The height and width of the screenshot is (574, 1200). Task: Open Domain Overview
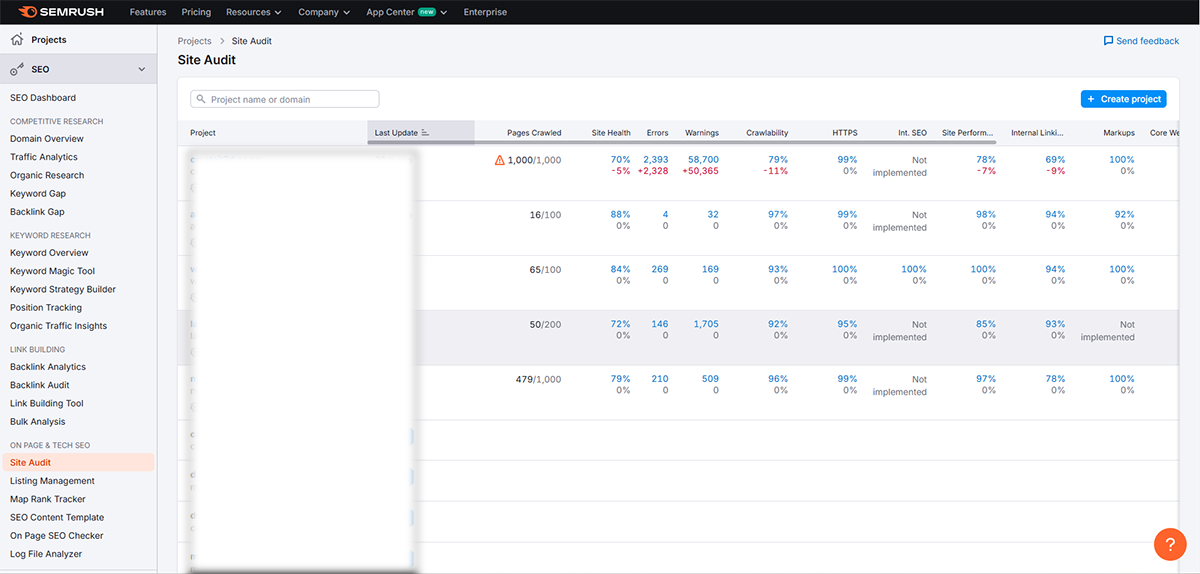click(x=47, y=139)
